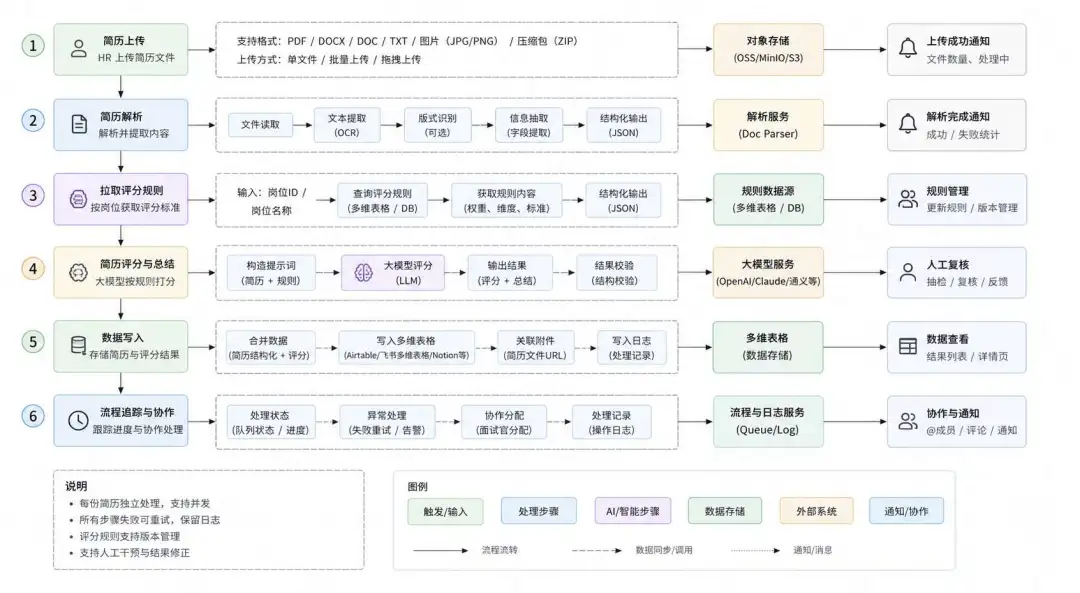Click the 构造提示词 step box
This screenshot has width=1080, height=593.
pos(271,273)
